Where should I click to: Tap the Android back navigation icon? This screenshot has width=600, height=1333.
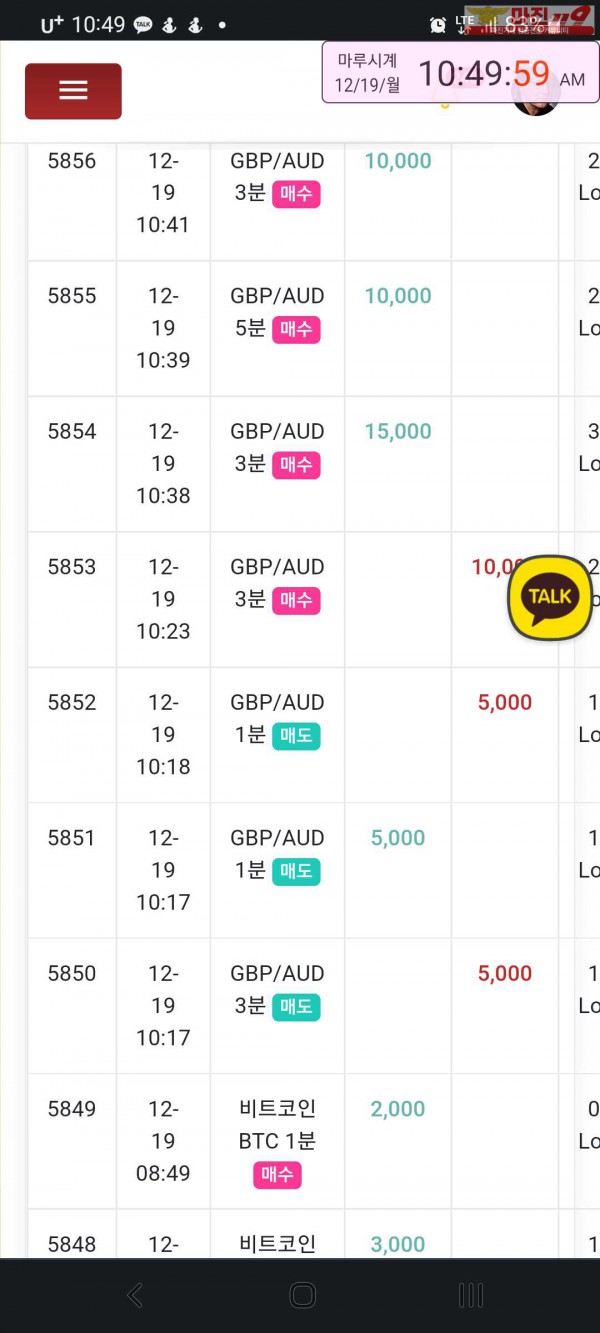coord(135,1296)
